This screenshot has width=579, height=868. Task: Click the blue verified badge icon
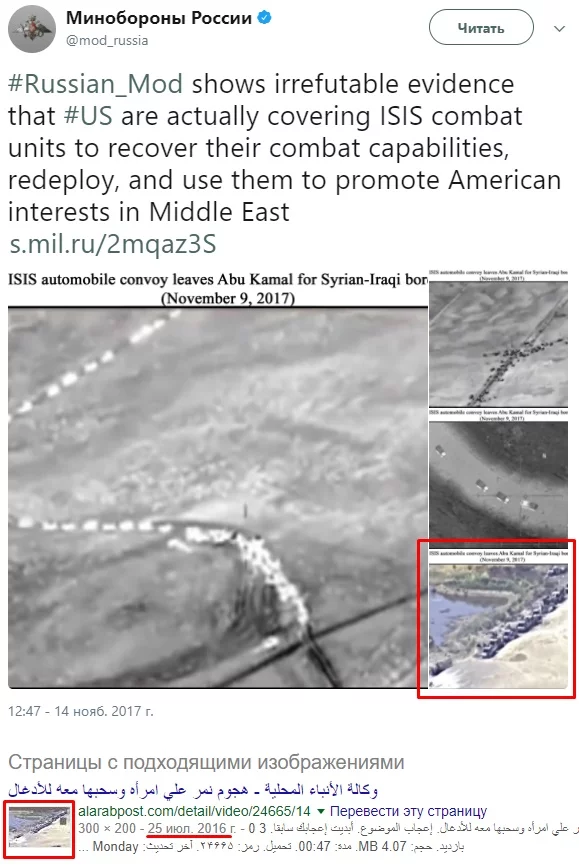click(x=265, y=18)
